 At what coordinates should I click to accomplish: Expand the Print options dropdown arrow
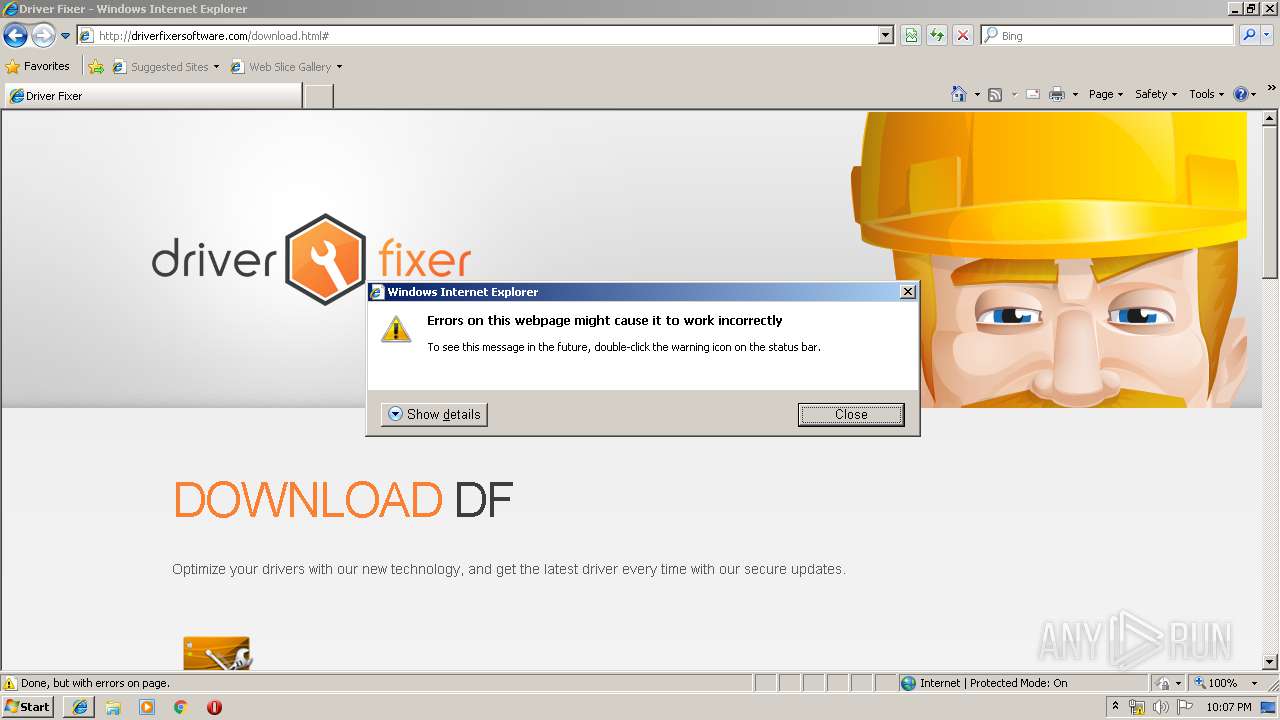pyautogui.click(x=1075, y=94)
